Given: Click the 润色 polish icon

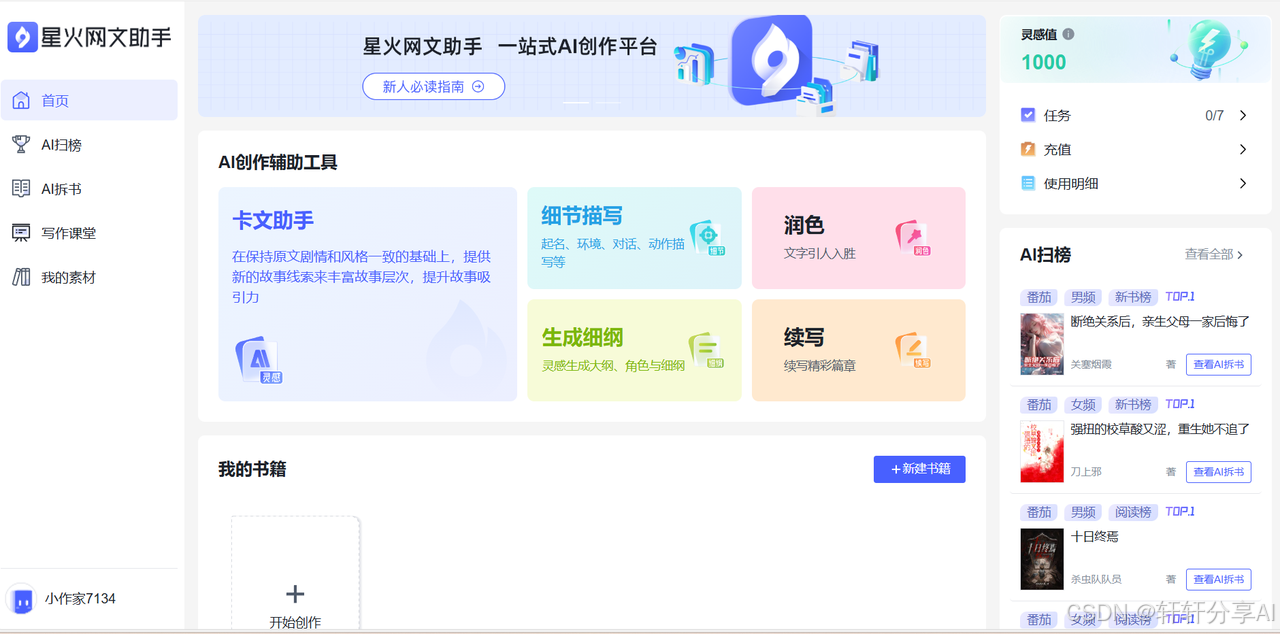Looking at the screenshot, I should 913,239.
